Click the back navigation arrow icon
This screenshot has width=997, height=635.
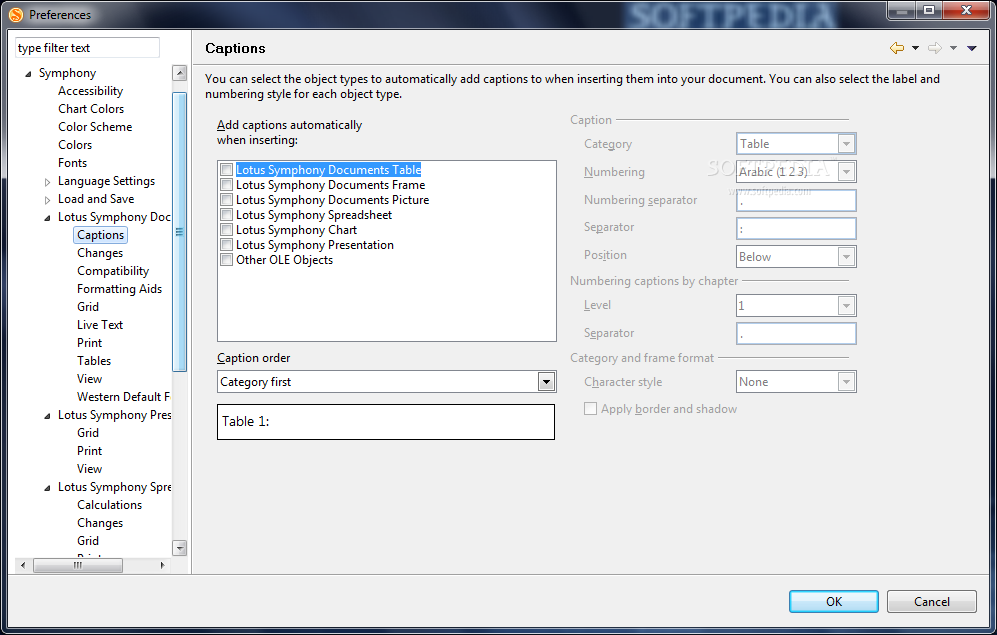897,48
